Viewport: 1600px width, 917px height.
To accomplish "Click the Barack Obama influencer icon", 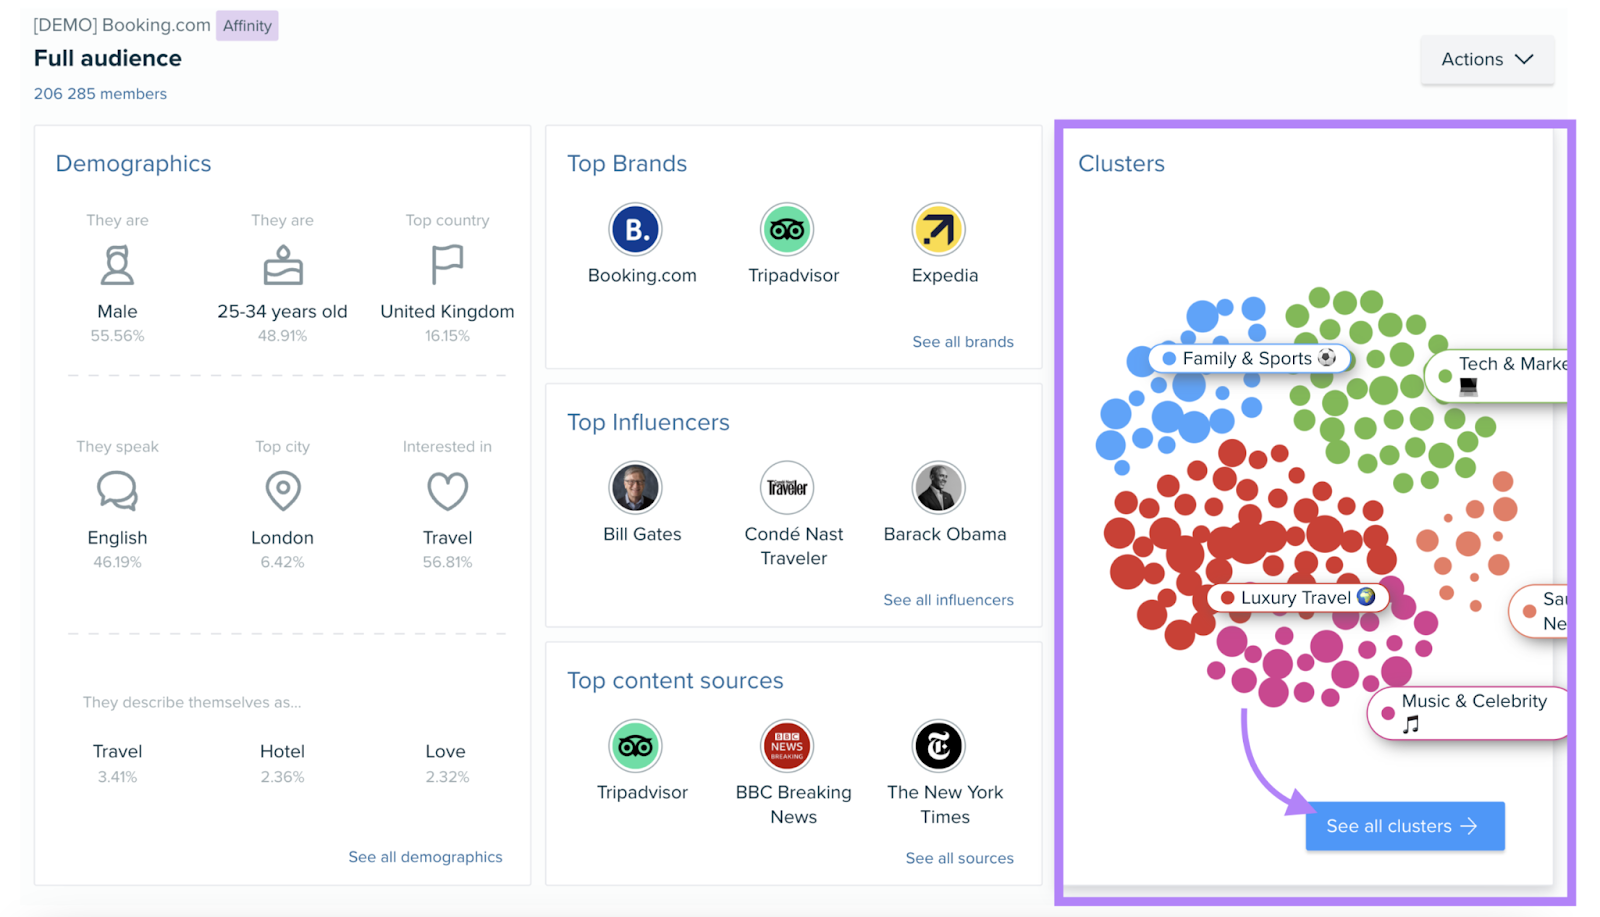I will 937,487.
